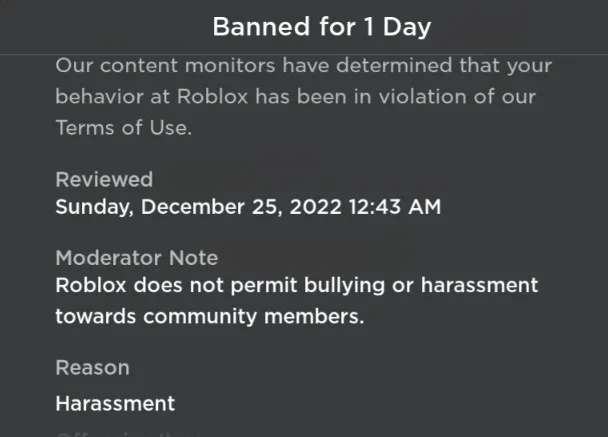The image size is (608, 437).
Task: Select the "Terms of Use" text
Action: pos(122,128)
